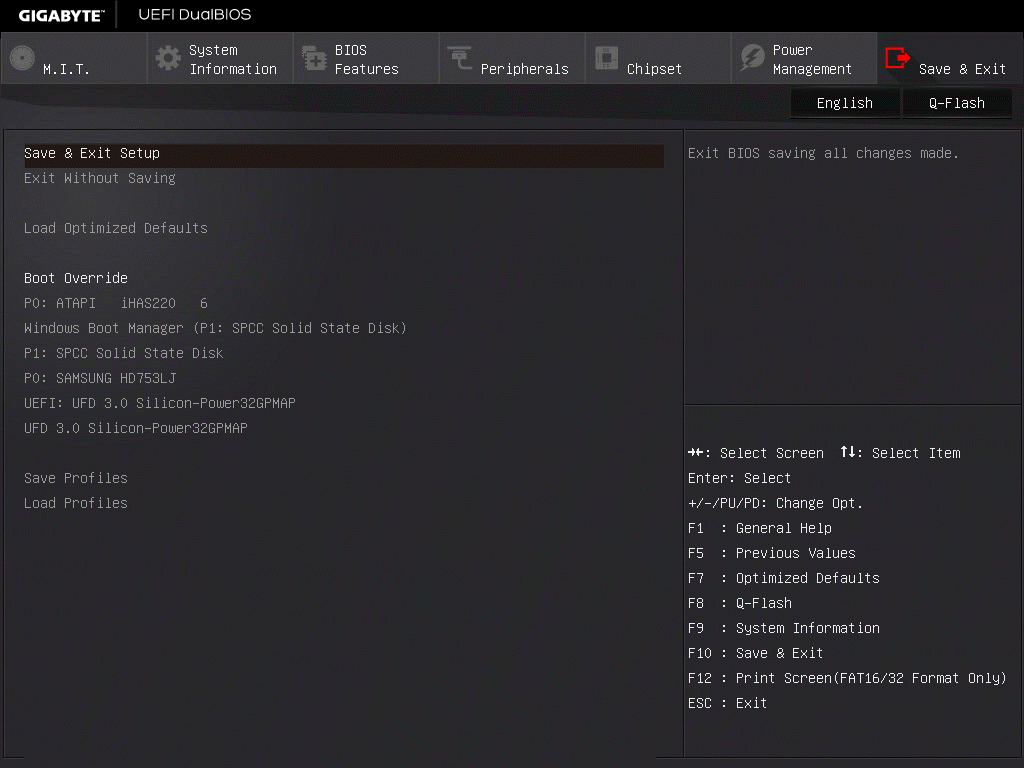
Task: Click the 'Enter: Select' hint
Action: coord(739,478)
